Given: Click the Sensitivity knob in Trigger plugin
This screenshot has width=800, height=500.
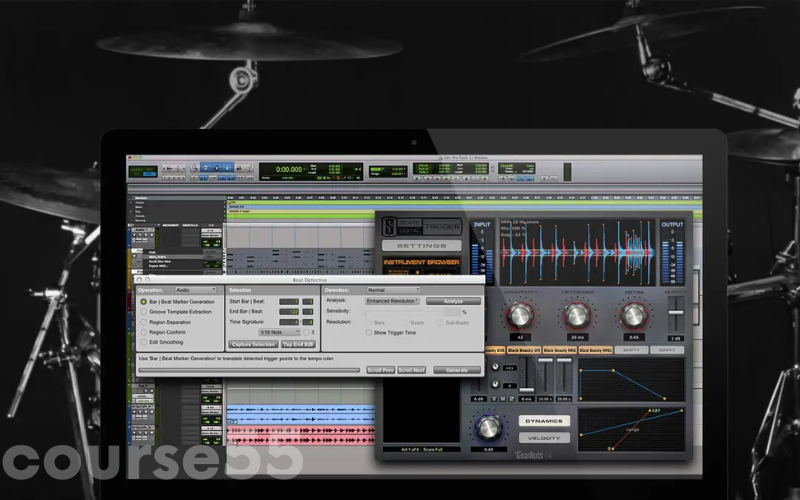Looking at the screenshot, I should tap(520, 315).
